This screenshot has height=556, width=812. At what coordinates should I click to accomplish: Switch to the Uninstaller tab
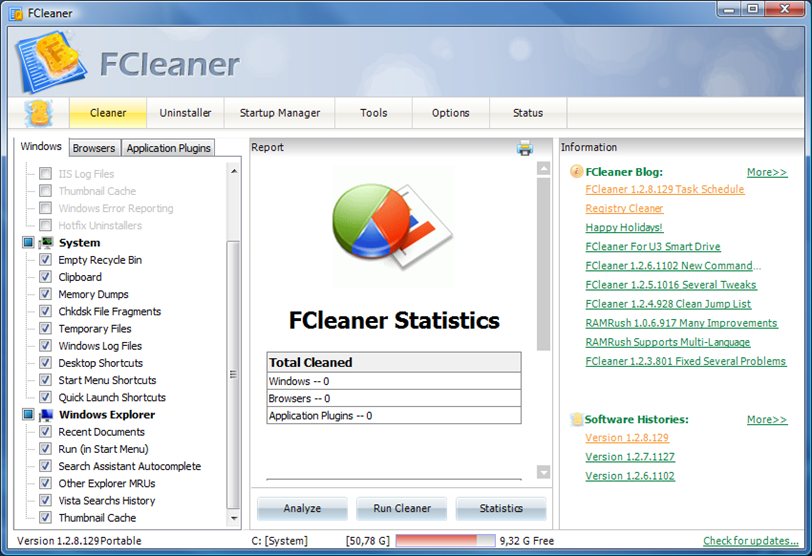point(185,113)
